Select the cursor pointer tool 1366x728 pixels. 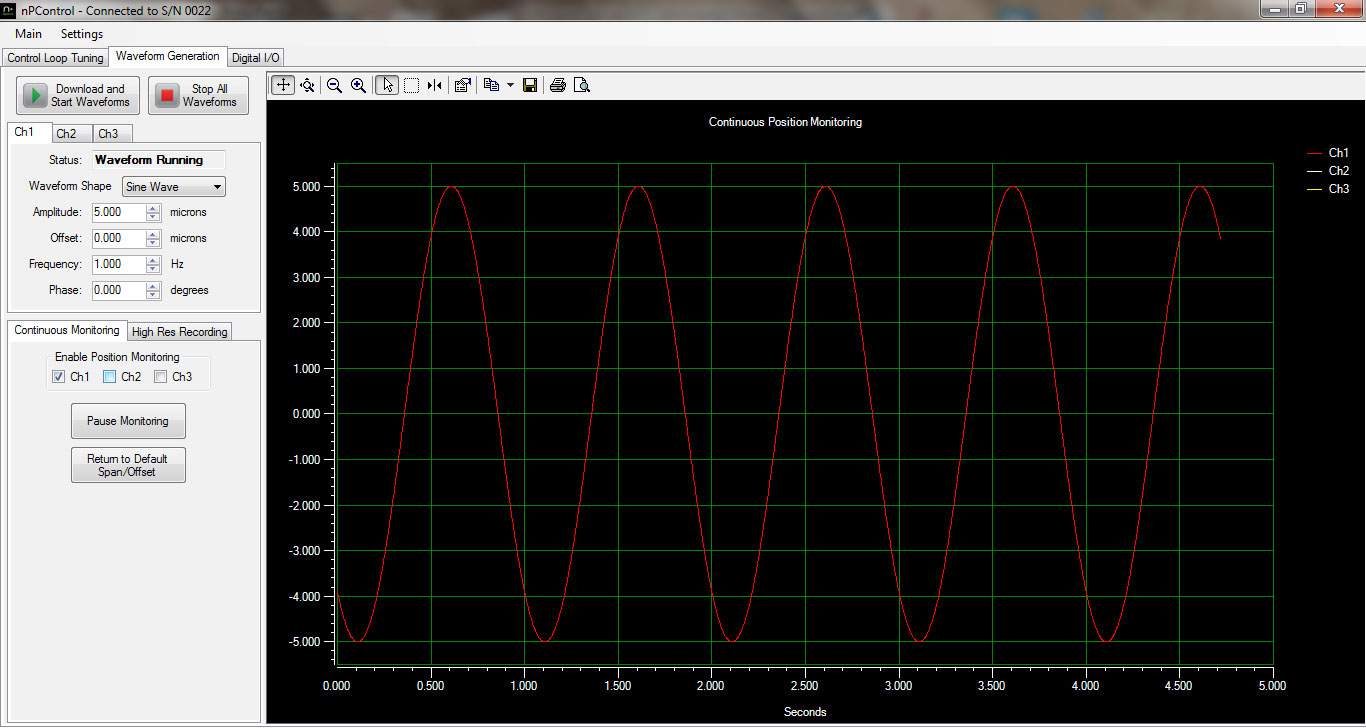(387, 85)
